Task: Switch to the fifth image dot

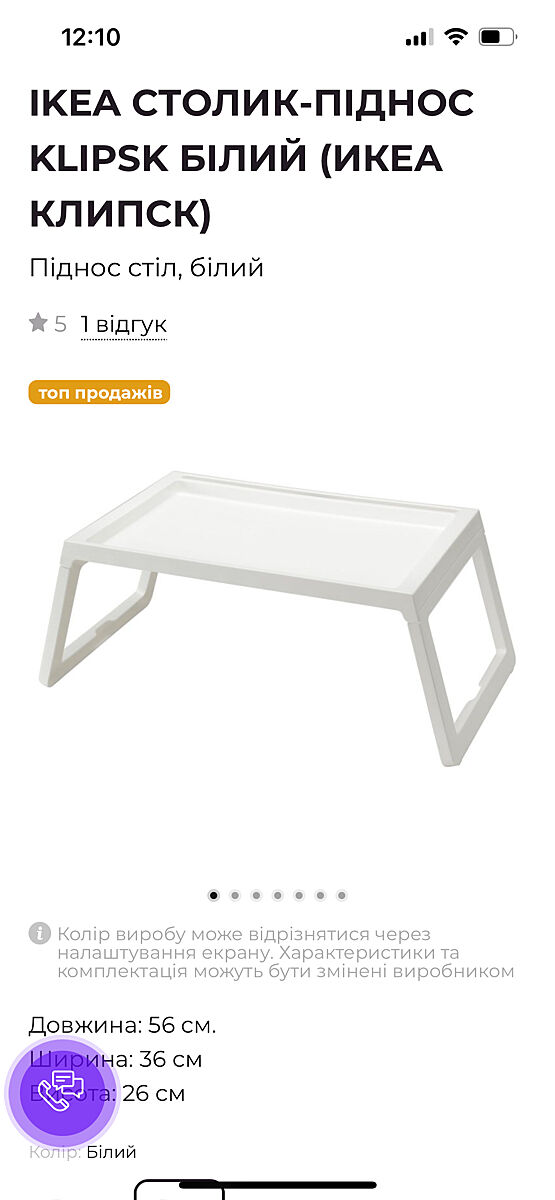Action: point(299,895)
